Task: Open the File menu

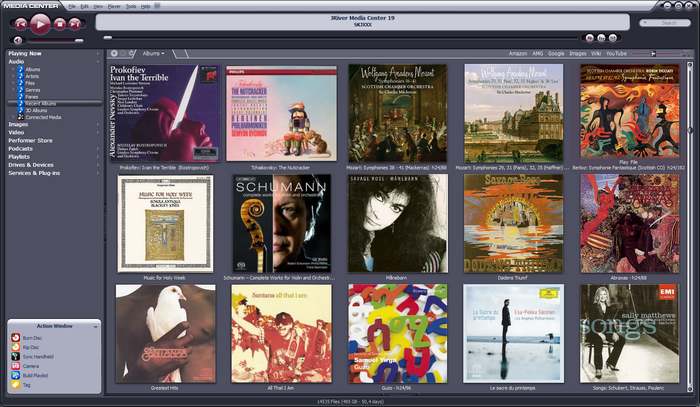Action: (72, 7)
